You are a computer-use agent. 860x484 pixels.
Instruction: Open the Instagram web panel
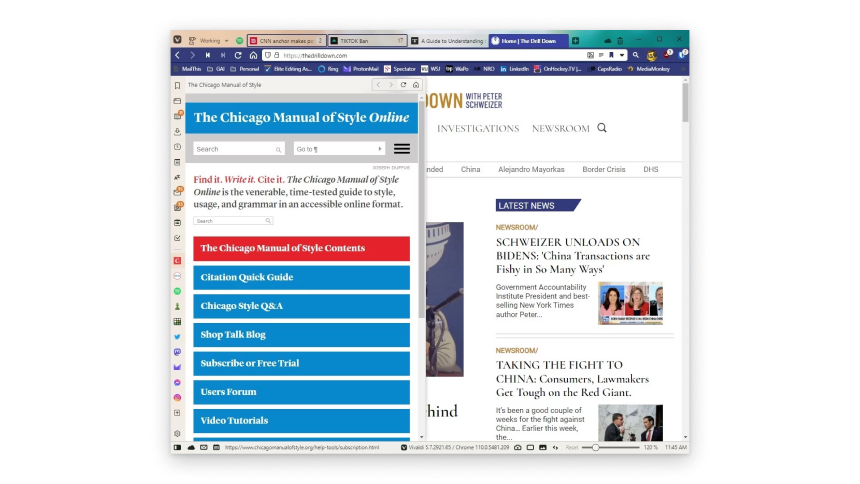177,398
